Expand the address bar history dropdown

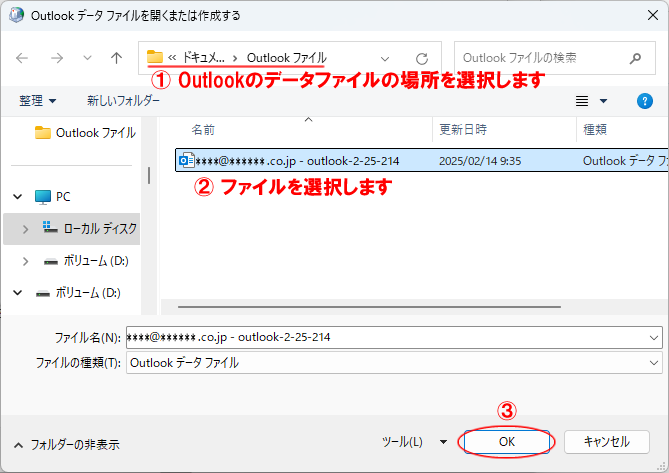385,58
